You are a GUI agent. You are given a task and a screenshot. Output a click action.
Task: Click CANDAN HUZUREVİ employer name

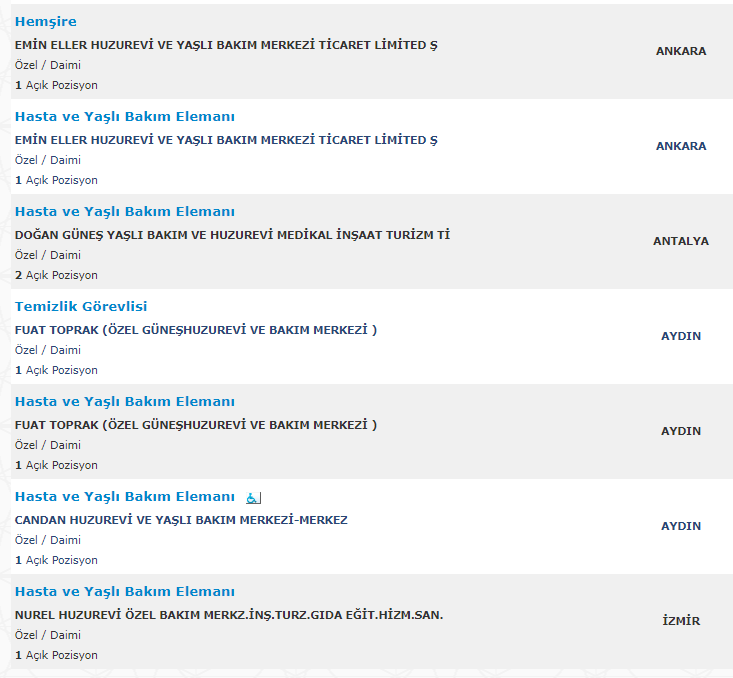point(181,520)
